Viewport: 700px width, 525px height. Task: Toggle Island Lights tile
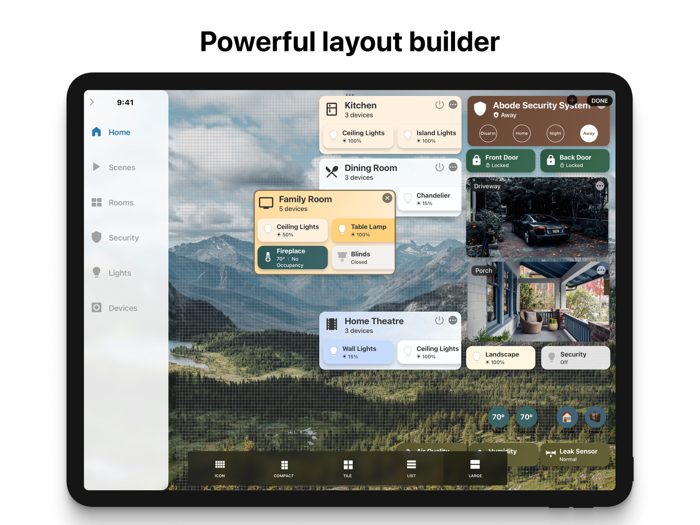429,136
